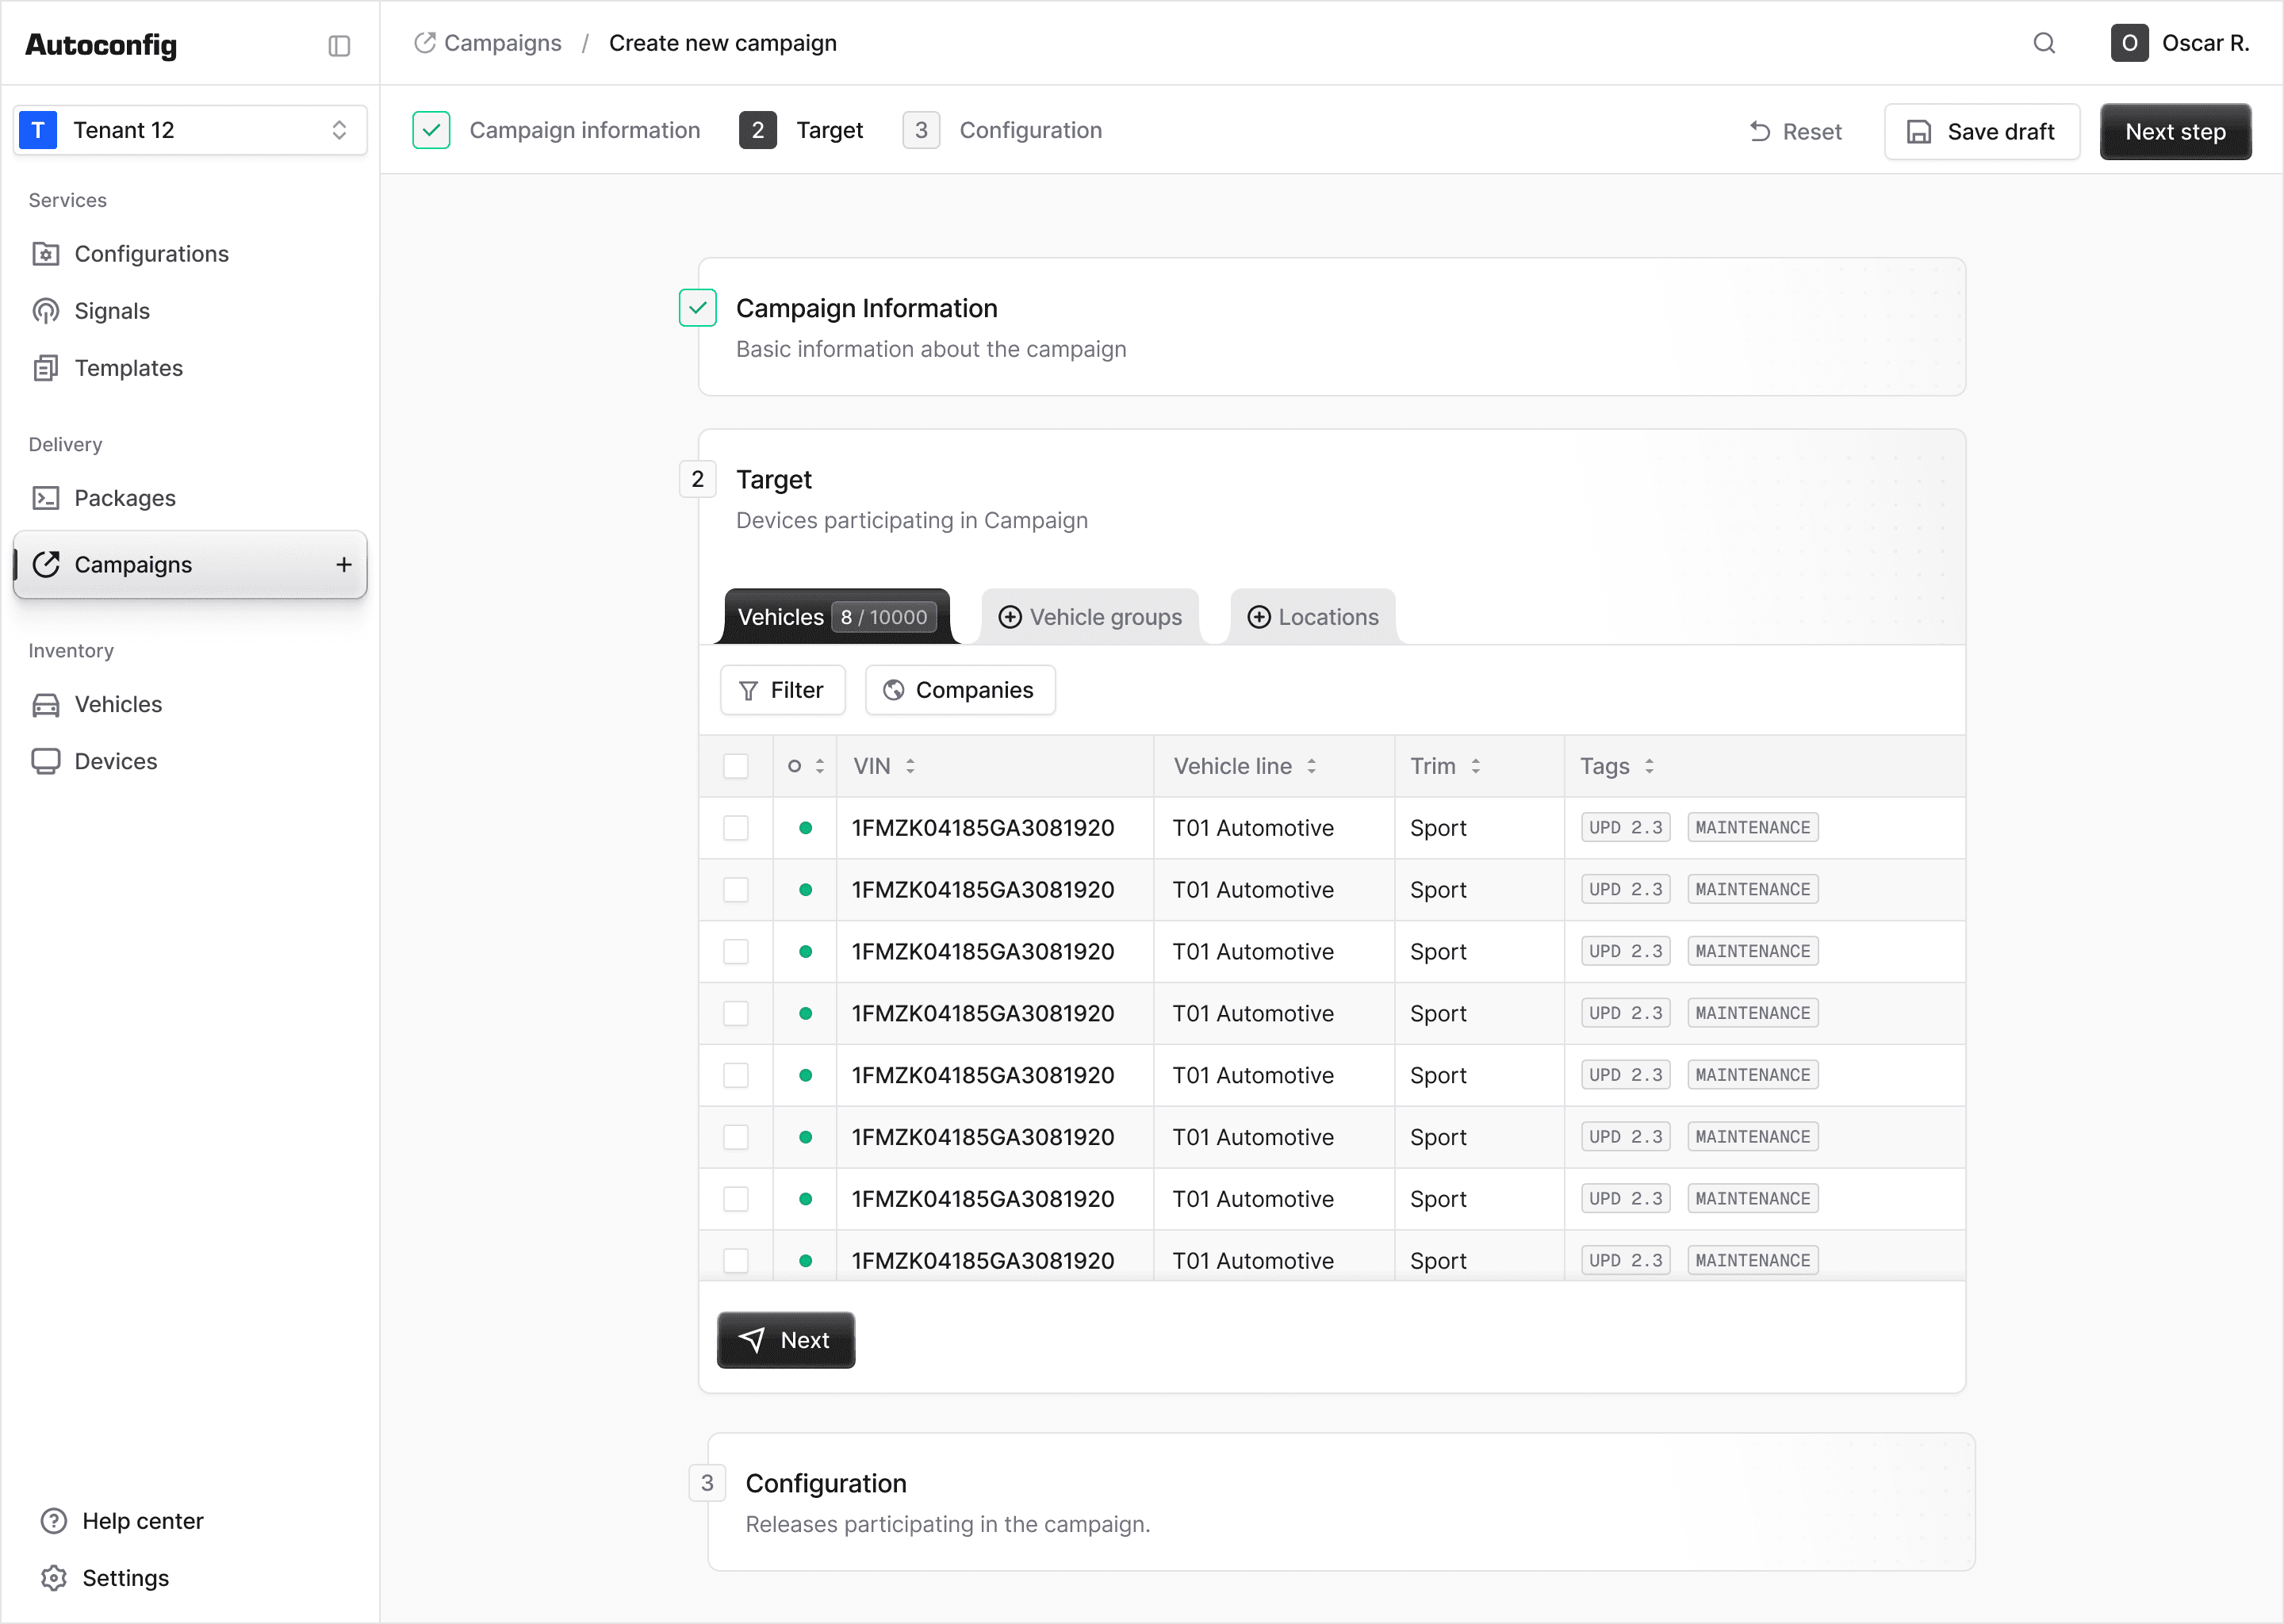Viewport: 2284px width, 1624px height.
Task: Open the Filter button
Action: [x=782, y=690]
